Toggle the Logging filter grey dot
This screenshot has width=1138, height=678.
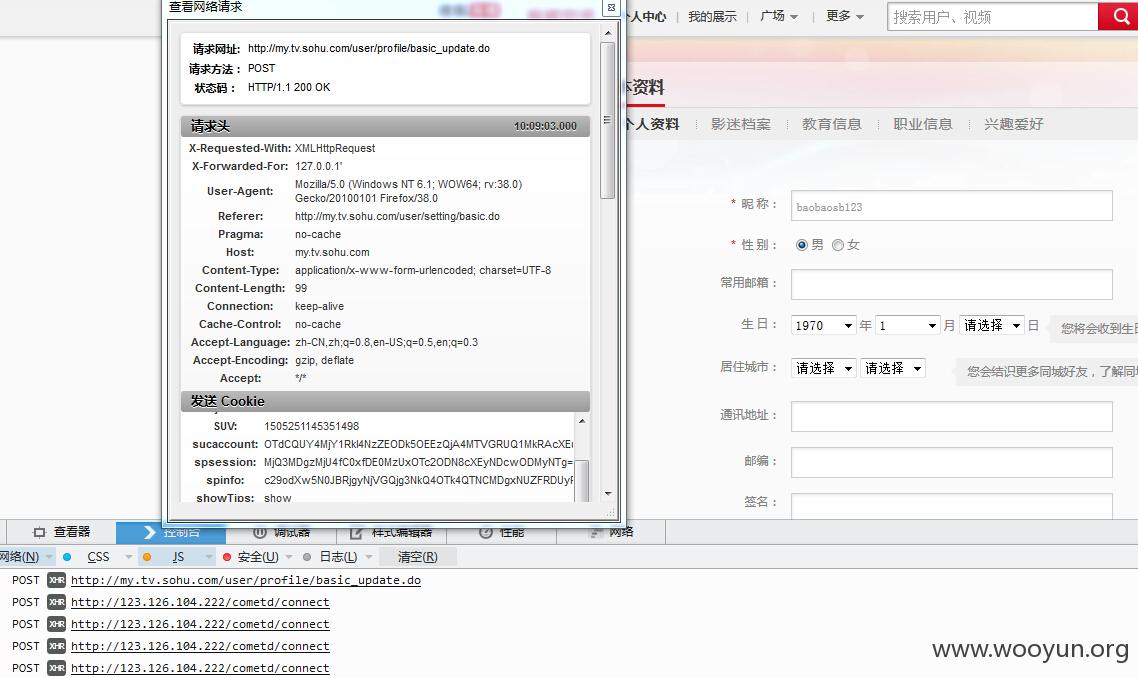(307, 557)
